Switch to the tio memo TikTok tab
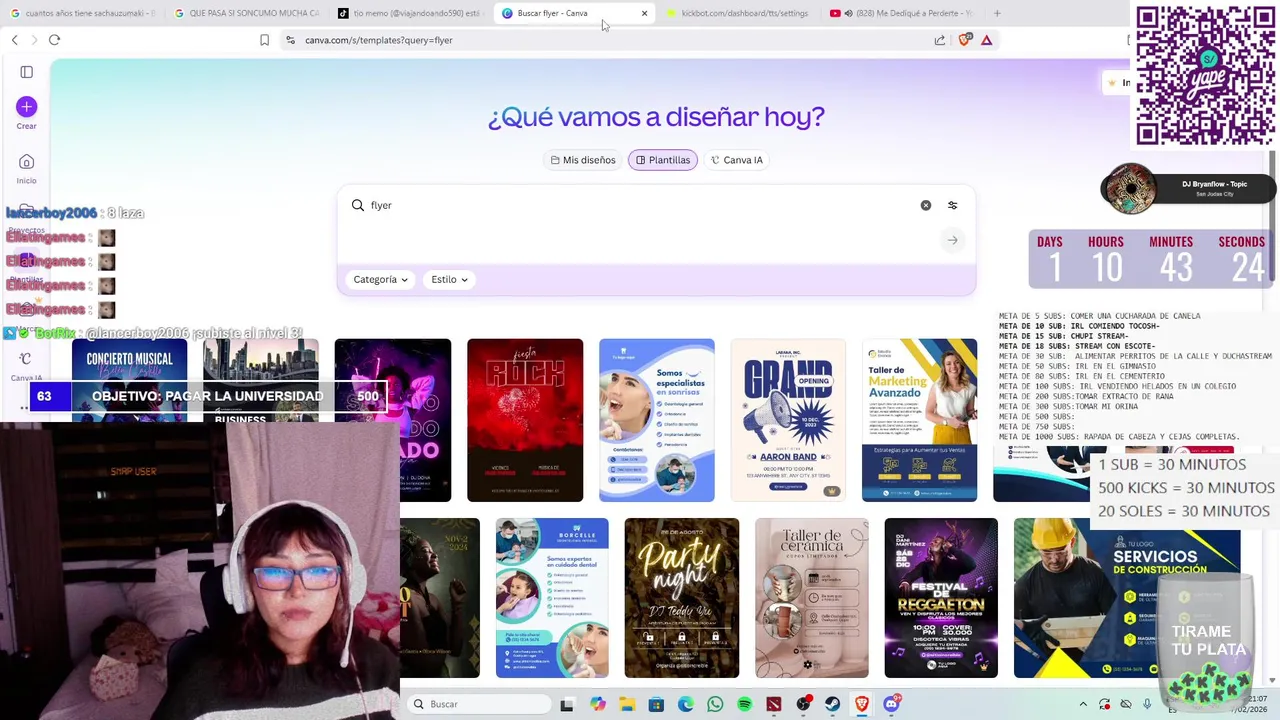Viewport: 1280px width, 720px height. point(410,13)
